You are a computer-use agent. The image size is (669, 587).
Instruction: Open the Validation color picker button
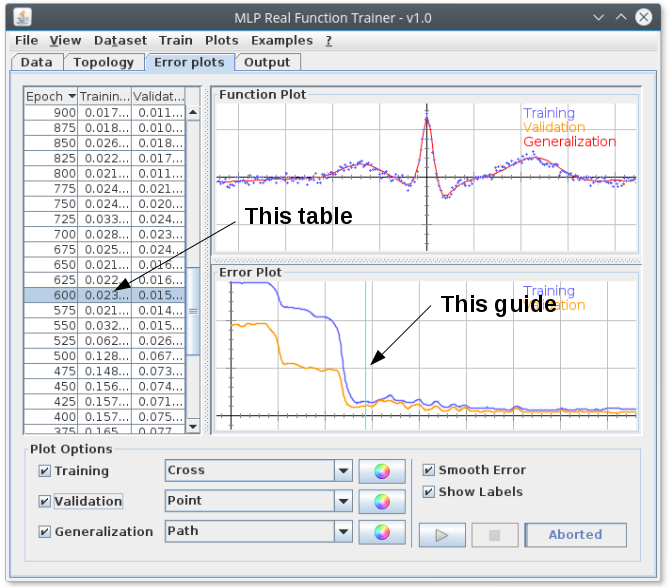click(382, 502)
